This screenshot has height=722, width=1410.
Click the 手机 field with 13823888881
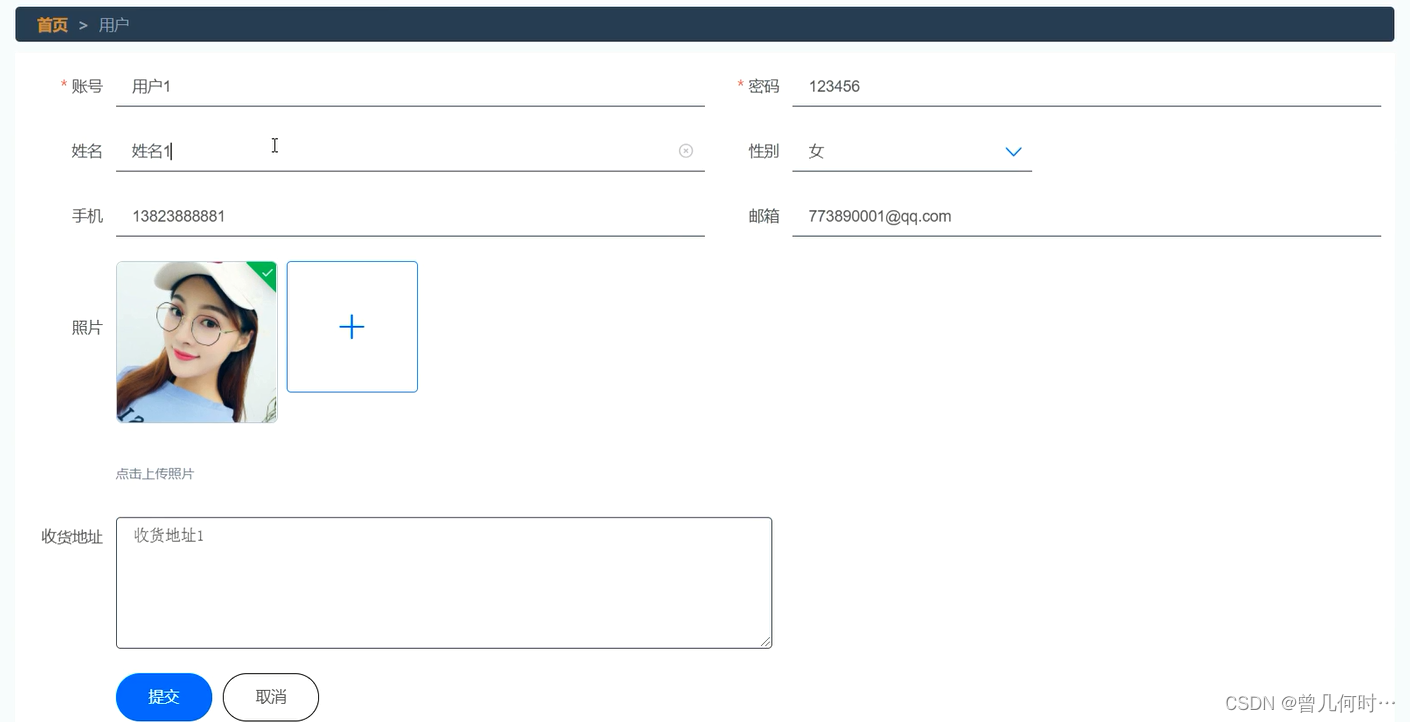(410, 216)
